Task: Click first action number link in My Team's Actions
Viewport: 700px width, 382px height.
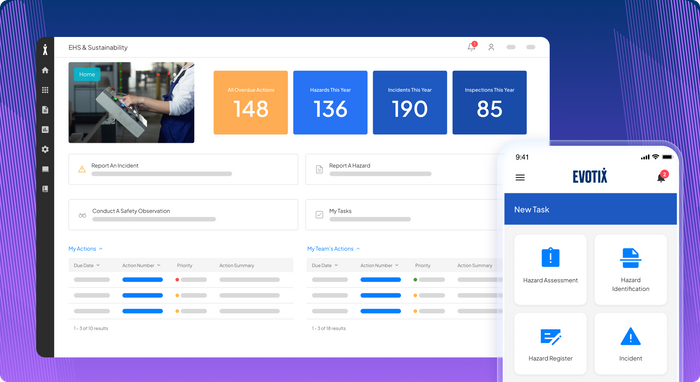Action: coord(380,280)
